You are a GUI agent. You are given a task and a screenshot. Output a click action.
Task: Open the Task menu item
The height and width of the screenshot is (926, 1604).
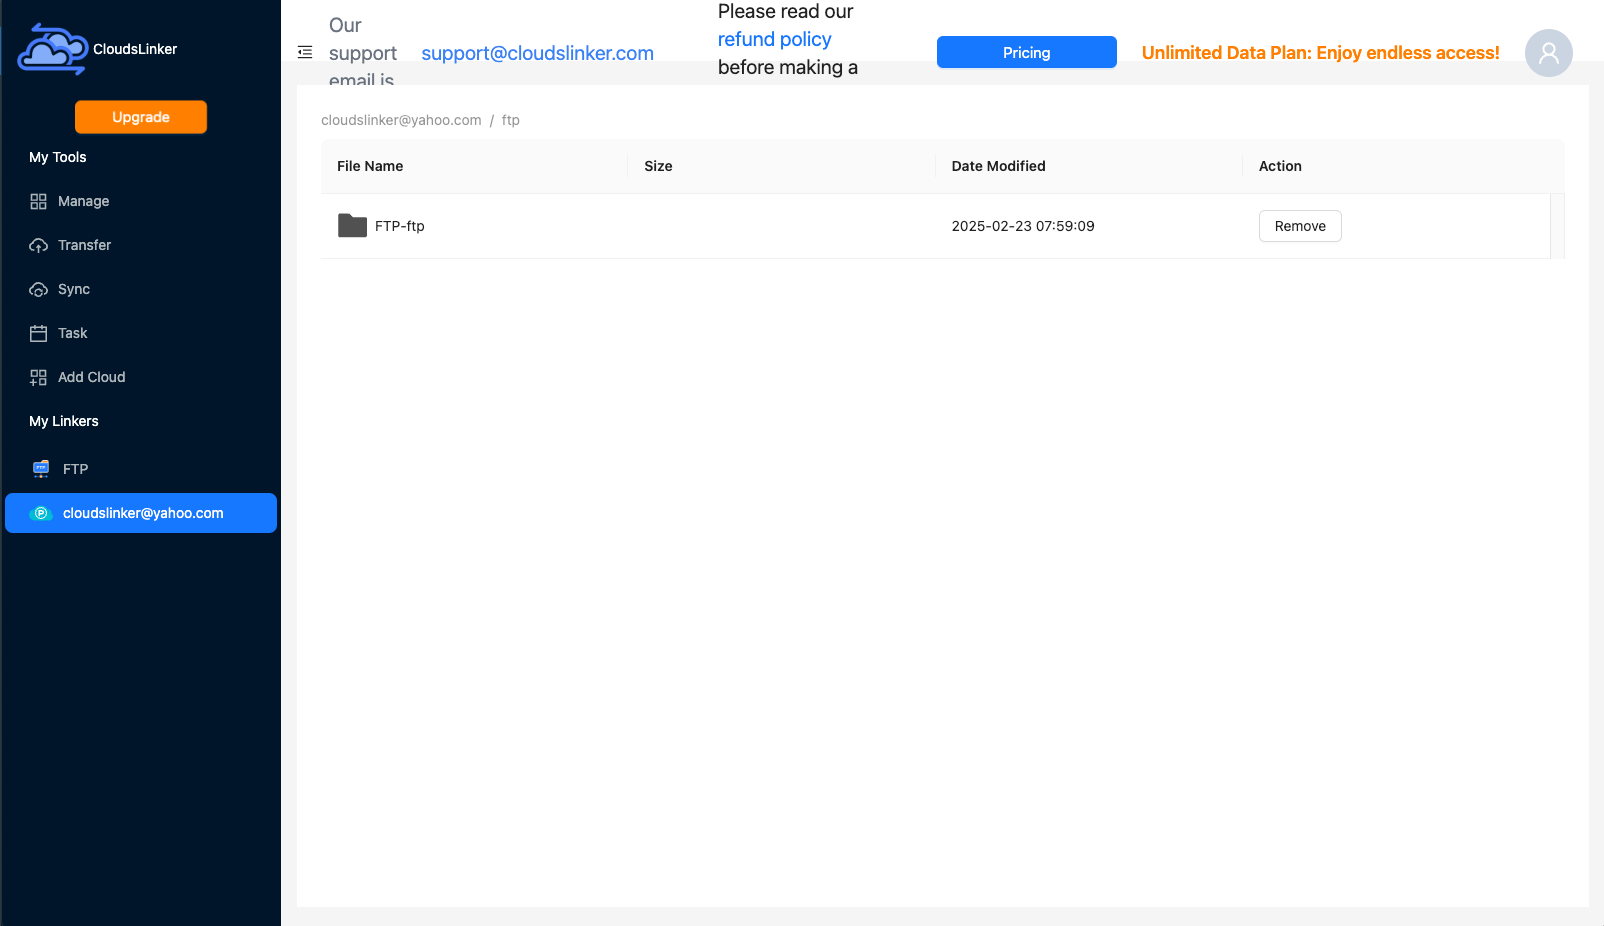pos(141,333)
